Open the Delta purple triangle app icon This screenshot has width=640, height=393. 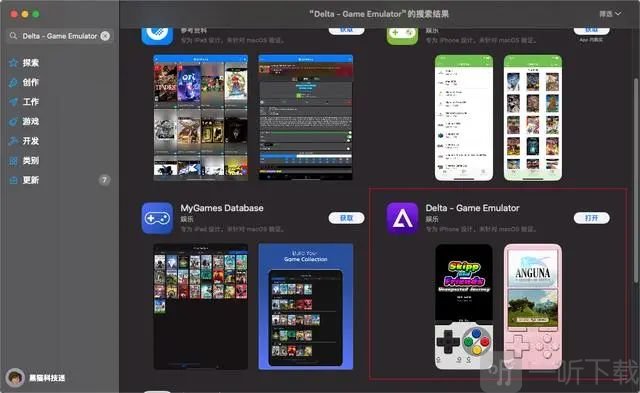click(402, 218)
